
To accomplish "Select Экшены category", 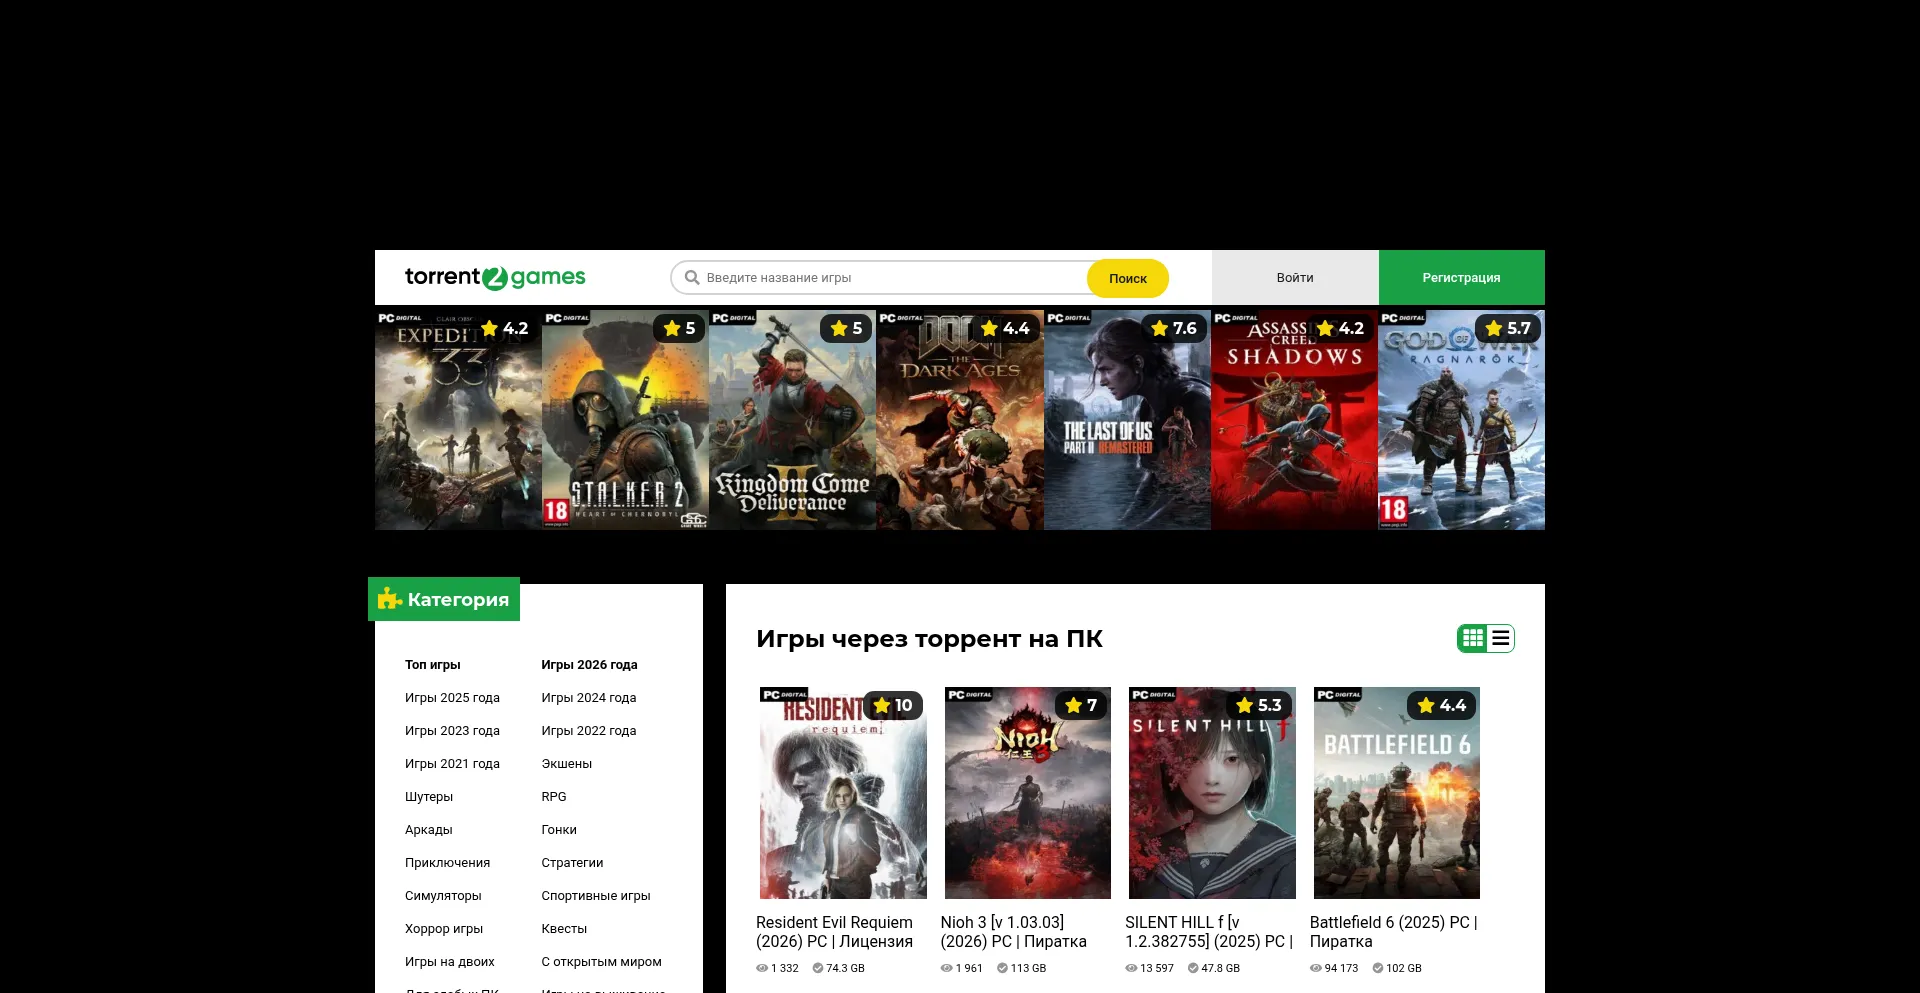I will point(567,764).
